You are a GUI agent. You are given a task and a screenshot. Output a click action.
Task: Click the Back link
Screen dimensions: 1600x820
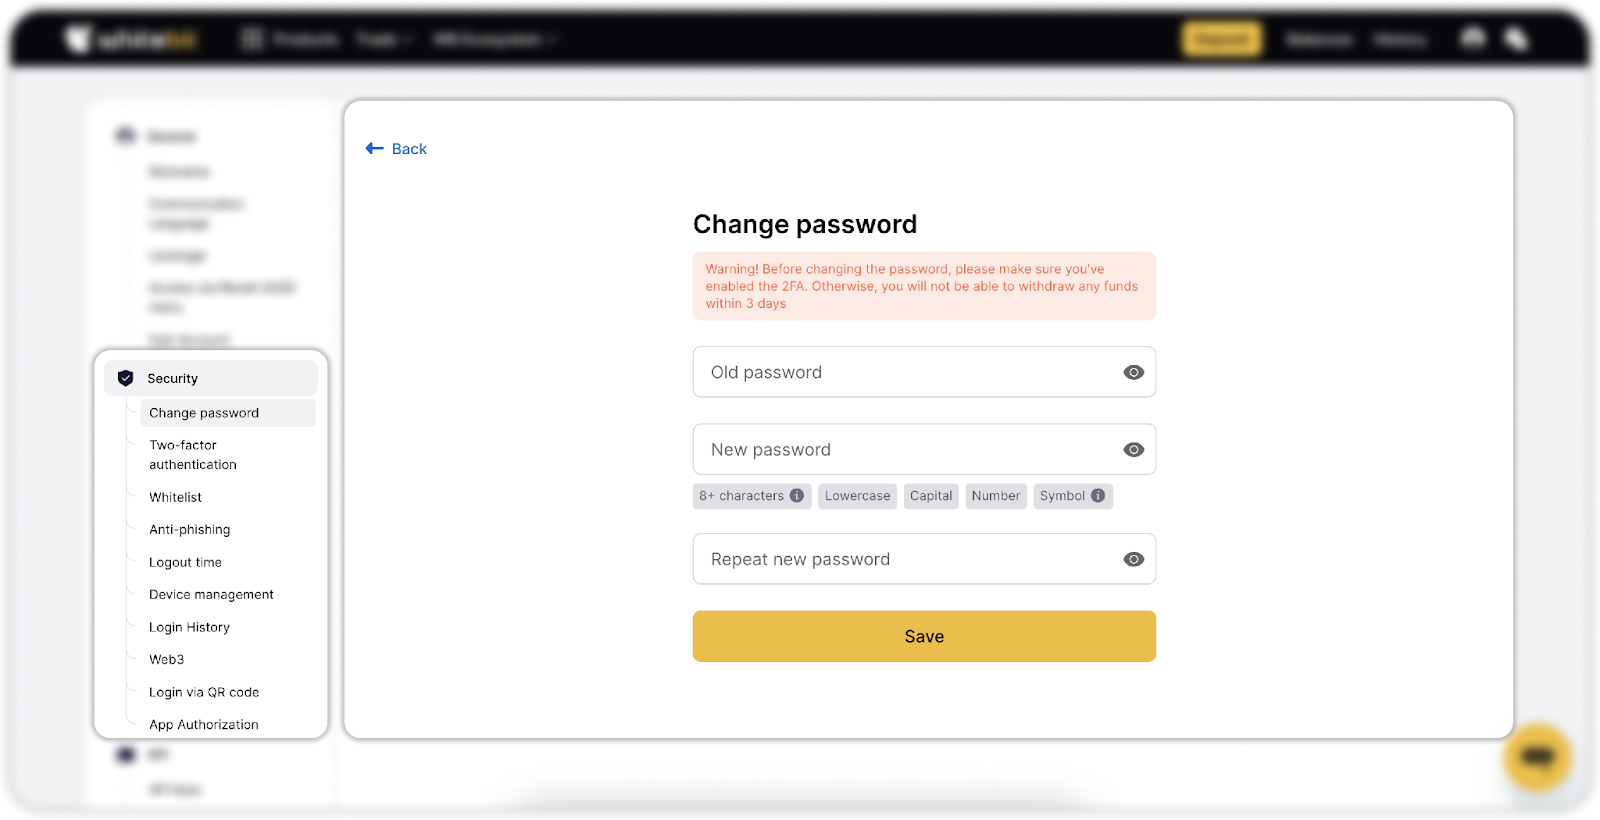pyautogui.click(x=409, y=149)
